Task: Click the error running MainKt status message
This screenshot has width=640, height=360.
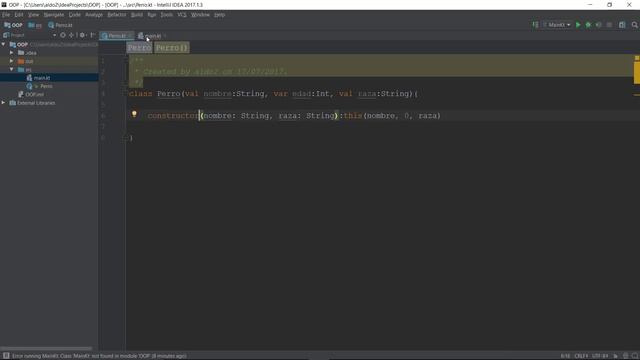Action: point(99,356)
